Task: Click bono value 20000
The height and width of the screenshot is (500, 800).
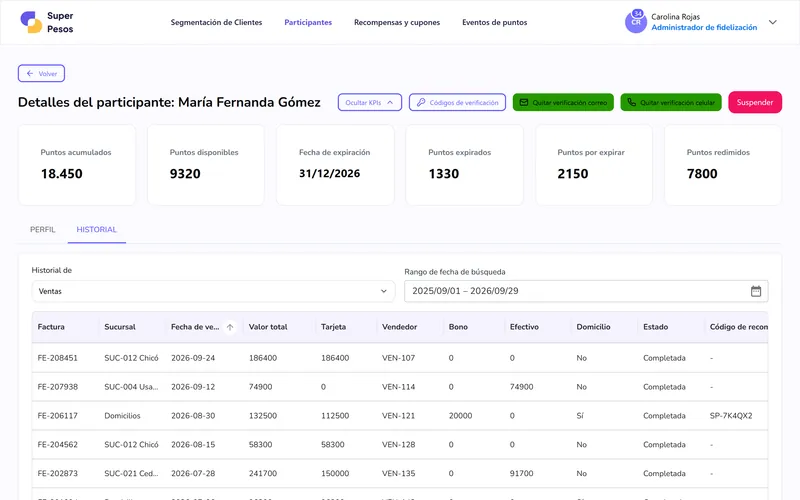Action: 460,416
